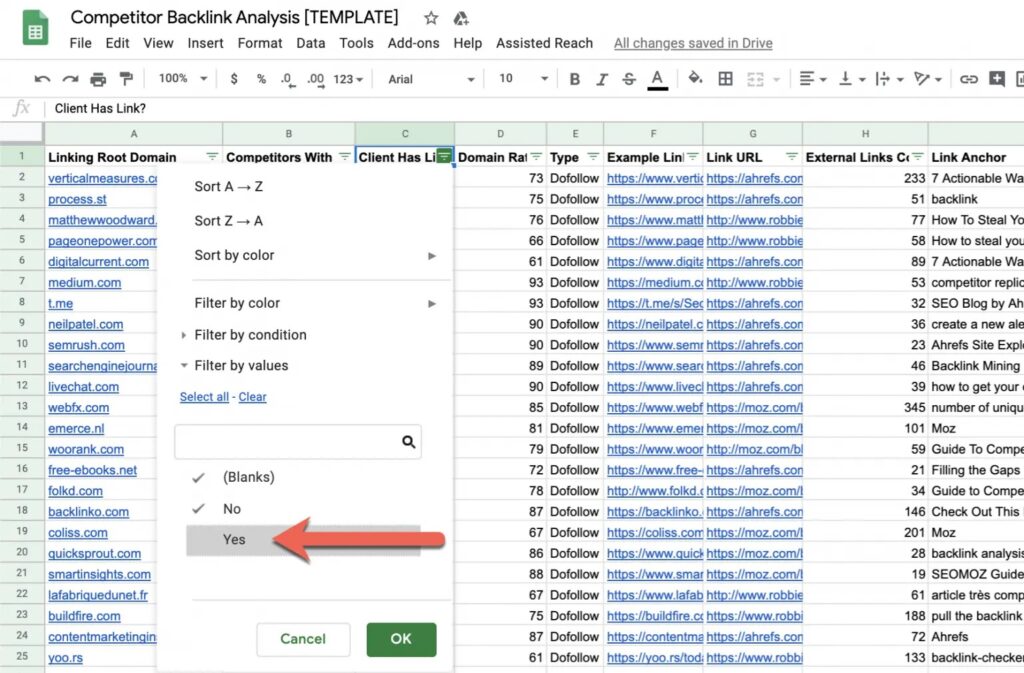Open horizontal align dropdown
Viewport: 1024px width, 673px height.
(813, 79)
